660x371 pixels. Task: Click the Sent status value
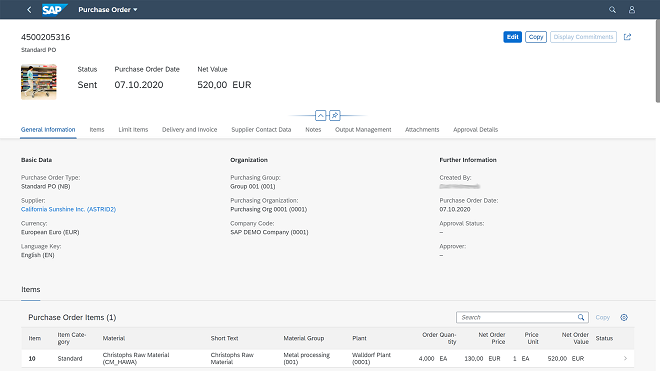(87, 85)
